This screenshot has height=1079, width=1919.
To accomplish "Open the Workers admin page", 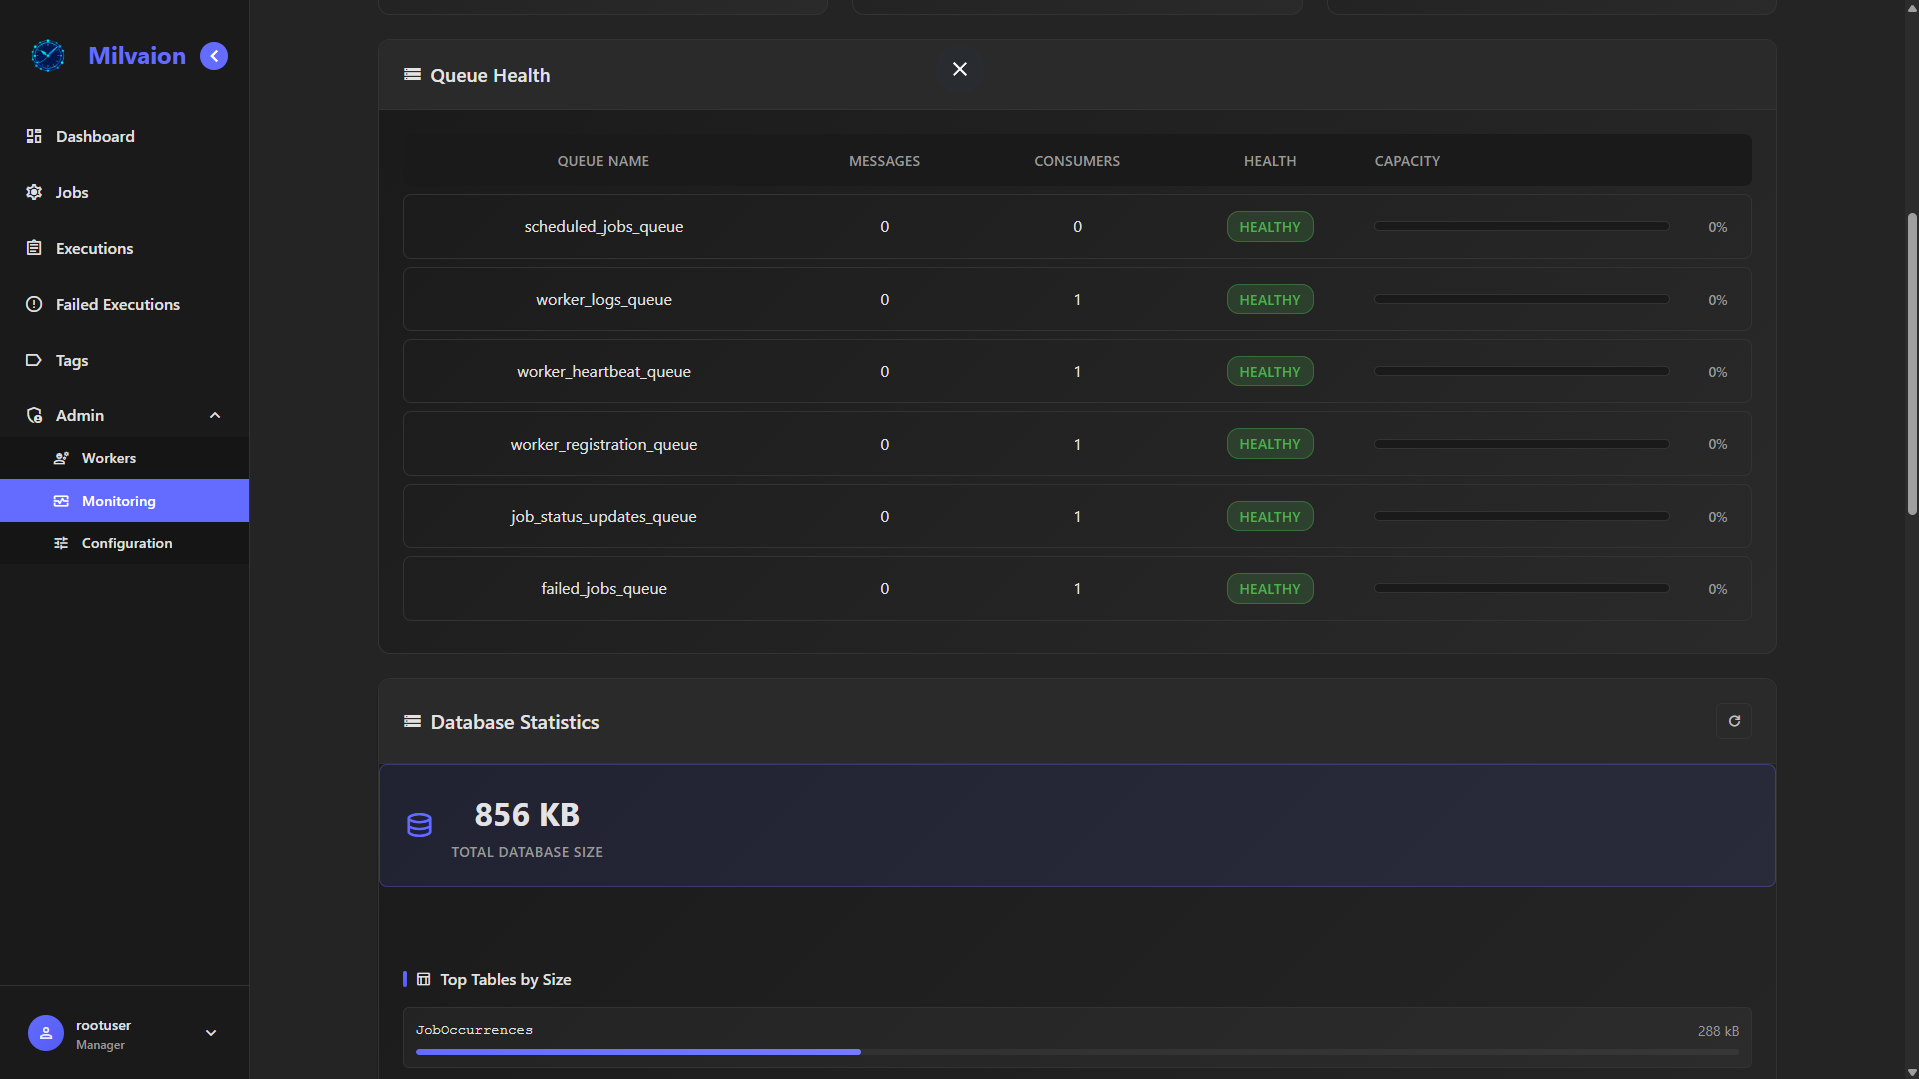I will pyautogui.click(x=108, y=458).
